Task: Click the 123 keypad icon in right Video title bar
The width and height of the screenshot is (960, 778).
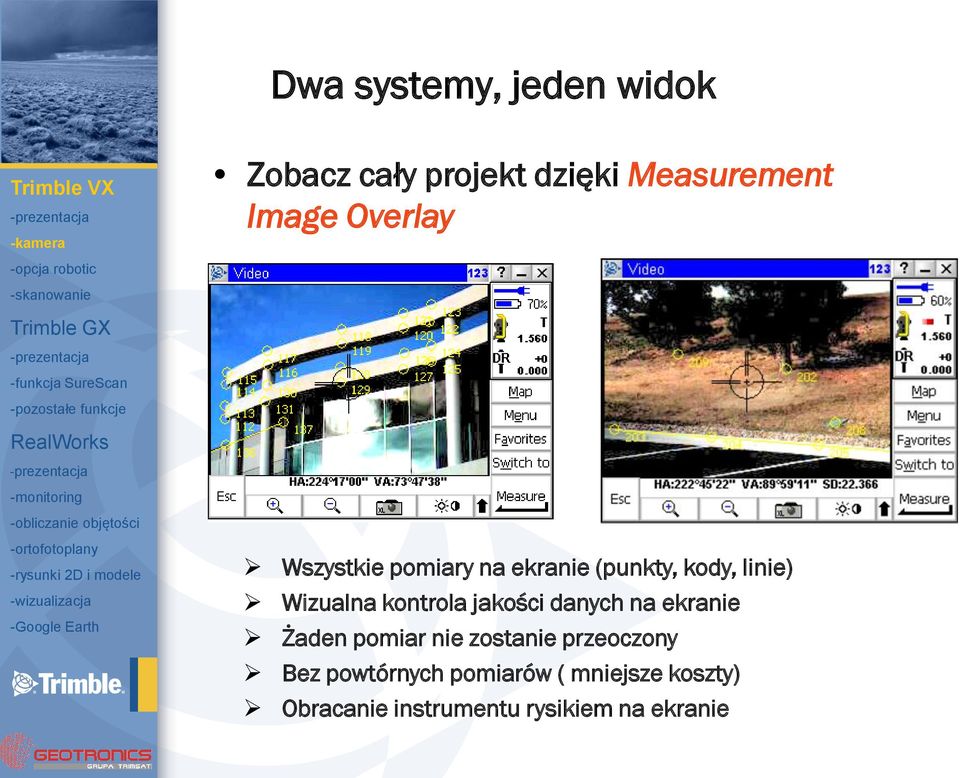Action: point(880,269)
